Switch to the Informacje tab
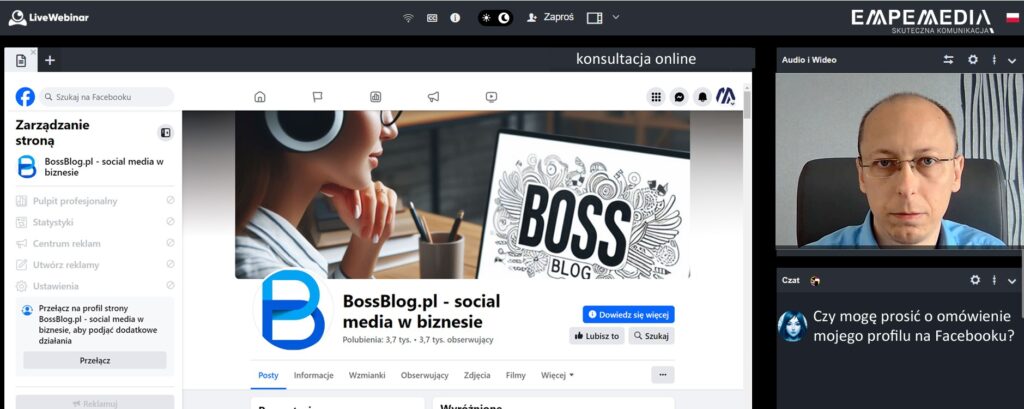The width and height of the screenshot is (1024, 409). [x=313, y=375]
